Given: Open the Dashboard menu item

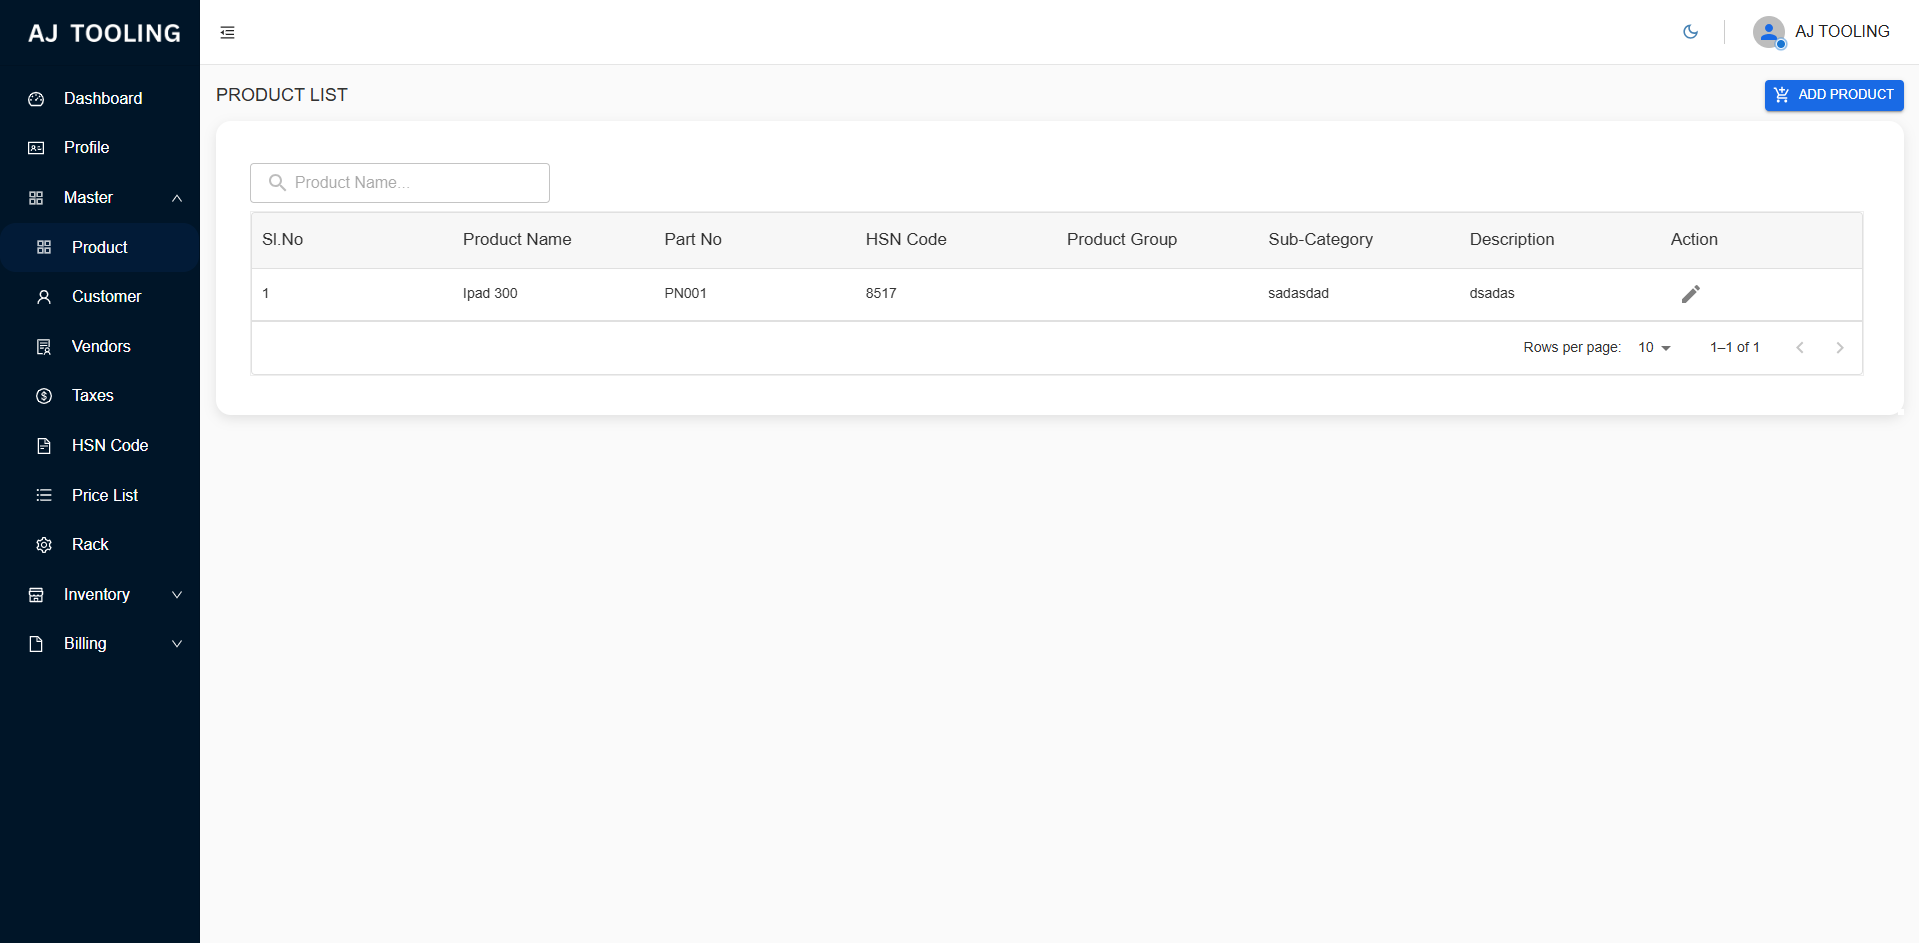Looking at the screenshot, I should (x=100, y=98).
